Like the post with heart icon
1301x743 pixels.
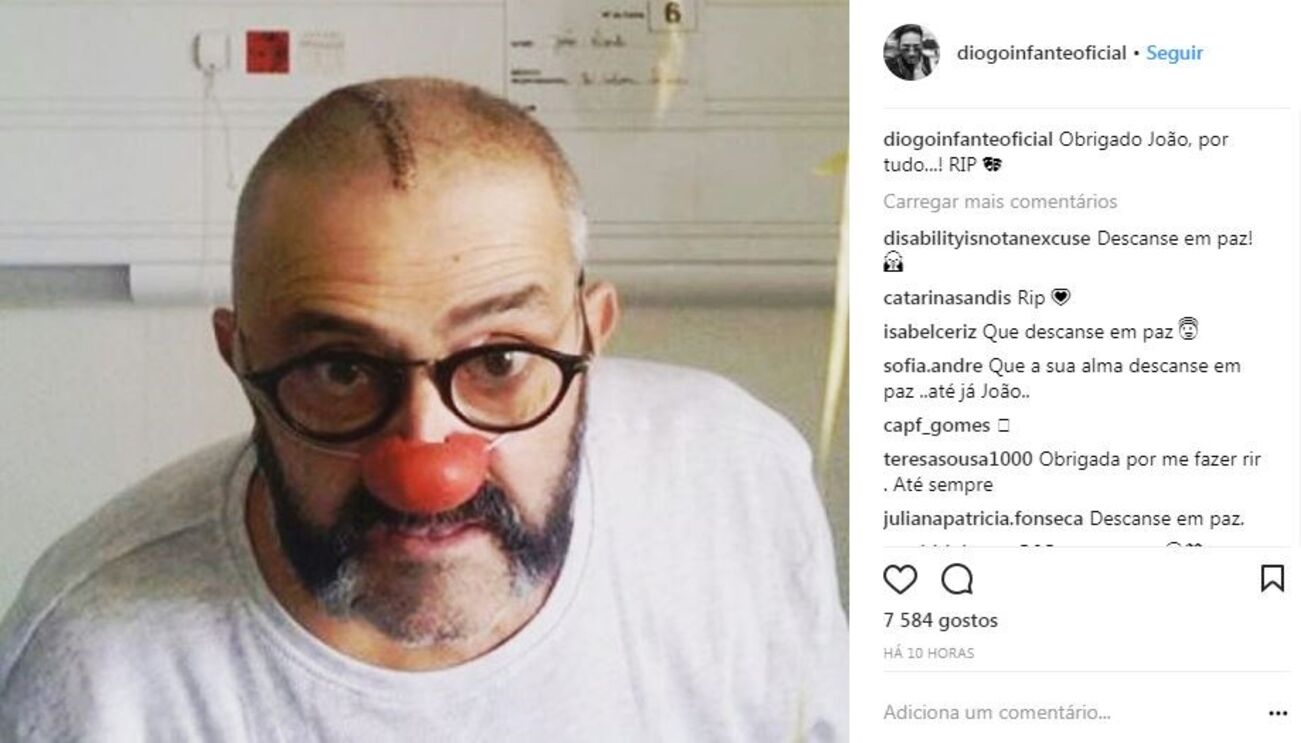pyautogui.click(x=900, y=579)
